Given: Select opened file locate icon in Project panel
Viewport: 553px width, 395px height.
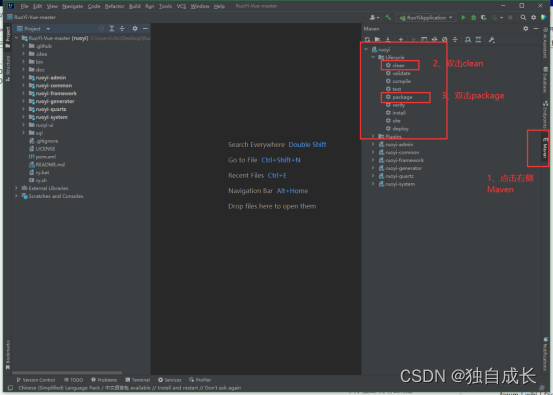Looking at the screenshot, I should tap(101, 29).
